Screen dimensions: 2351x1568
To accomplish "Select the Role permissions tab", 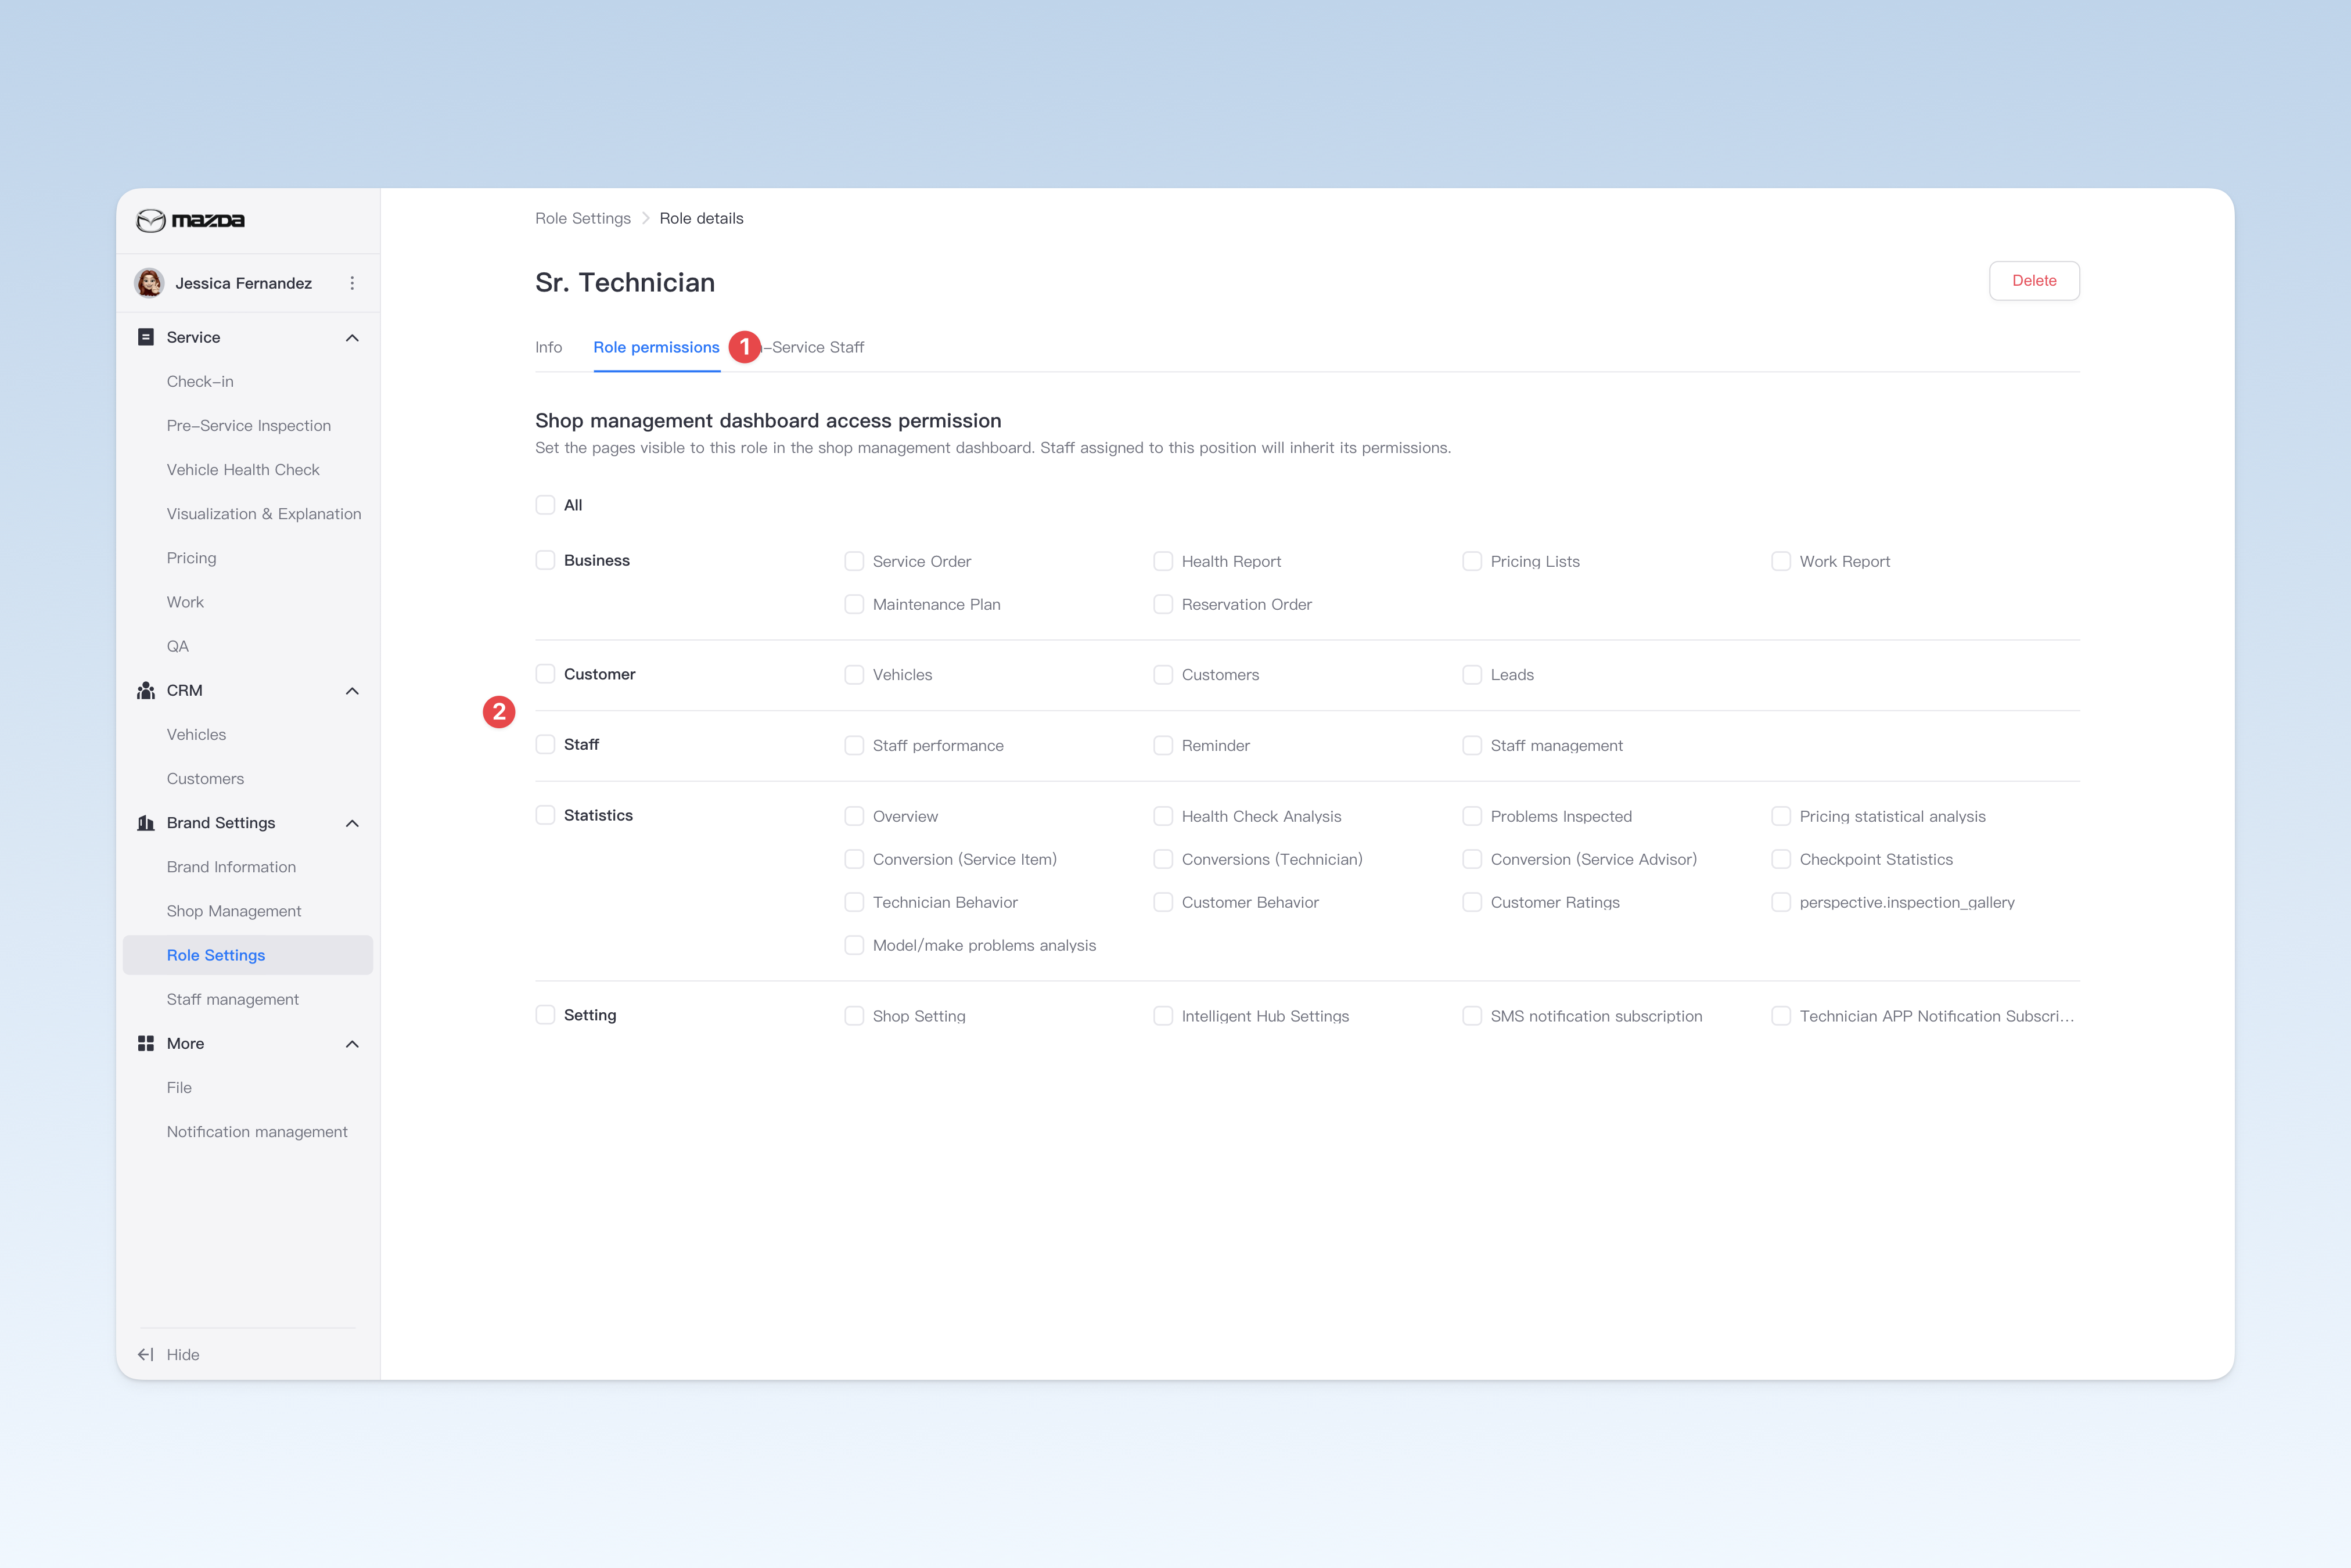I will point(656,347).
